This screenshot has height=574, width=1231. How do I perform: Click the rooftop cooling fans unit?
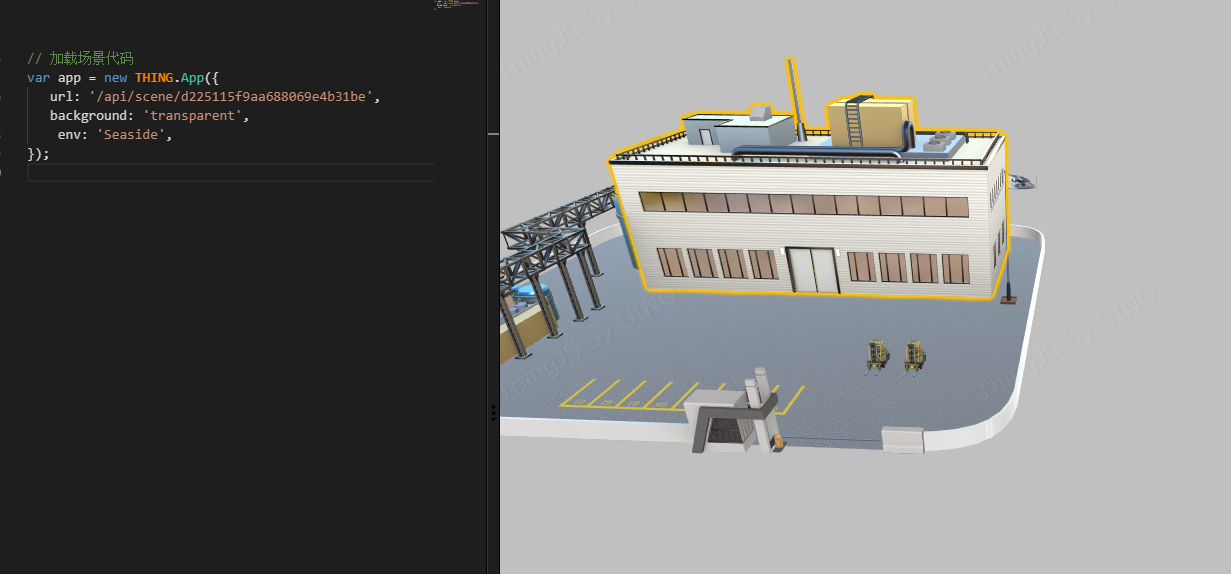(x=942, y=143)
